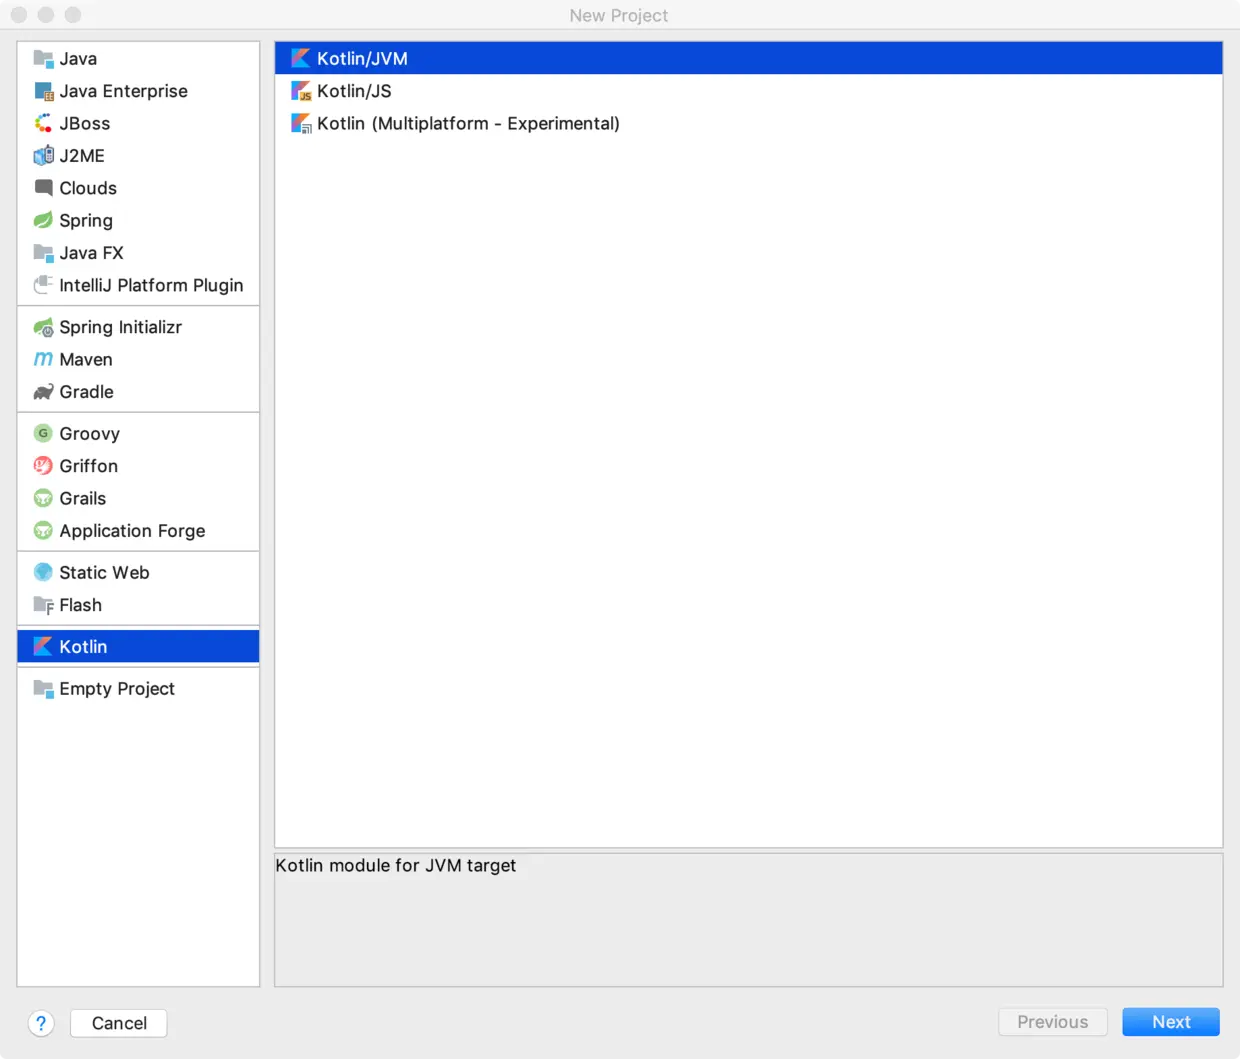This screenshot has height=1059, width=1240.
Task: Choose the J2ME project category
Action: [x=138, y=156]
